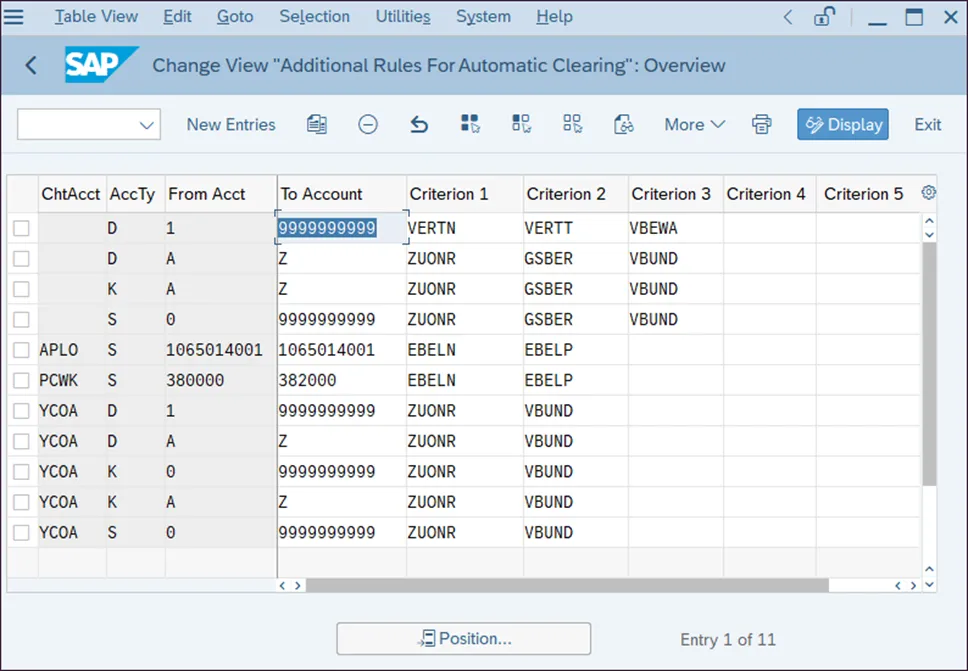This screenshot has width=968, height=671.
Task: Click the To Account field 9999999999
Action: tap(327, 228)
